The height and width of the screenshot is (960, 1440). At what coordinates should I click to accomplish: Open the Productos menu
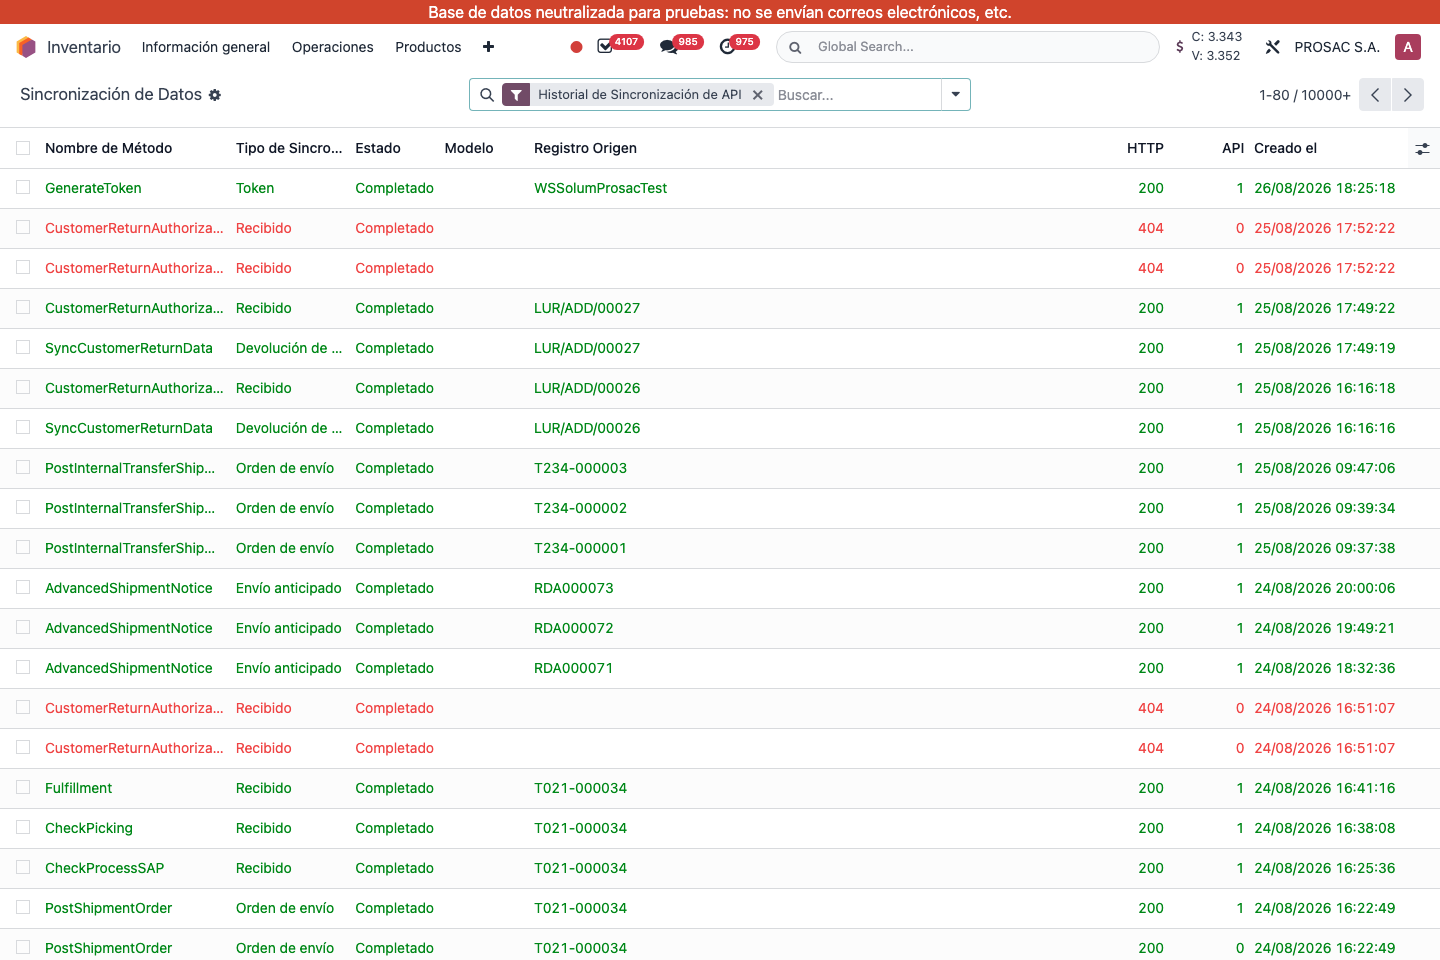(428, 47)
